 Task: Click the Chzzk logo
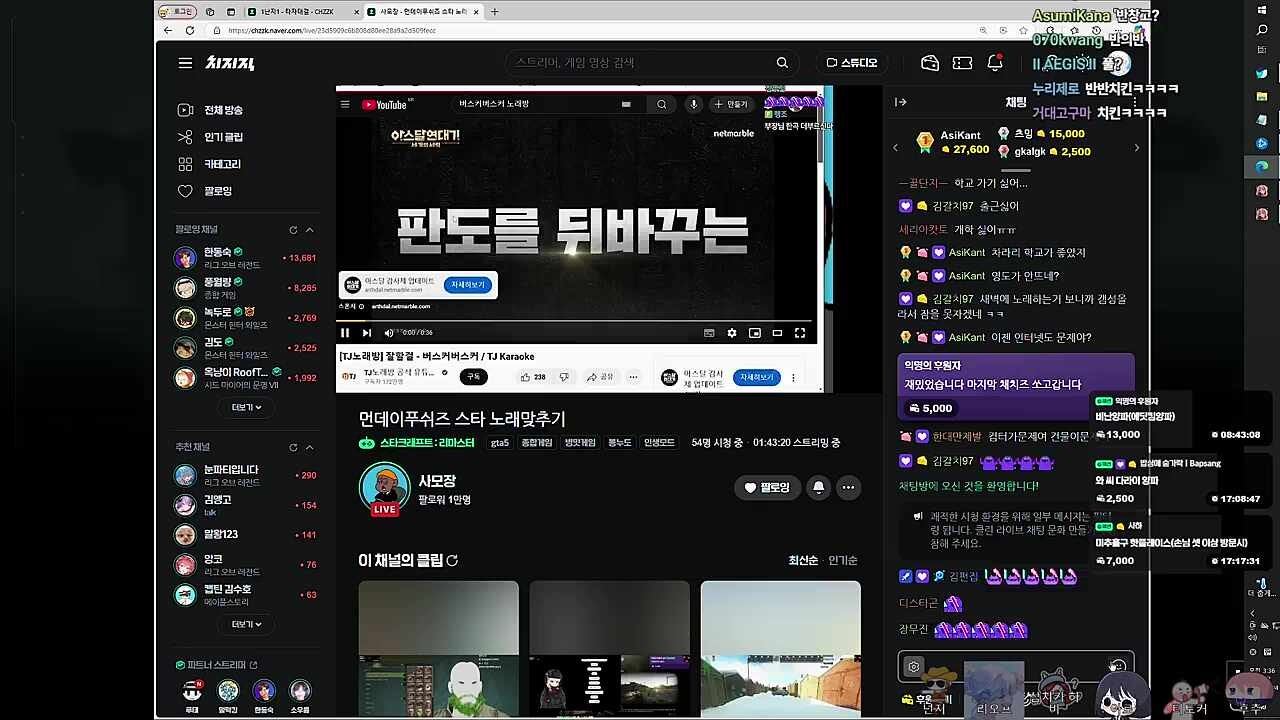[230, 63]
